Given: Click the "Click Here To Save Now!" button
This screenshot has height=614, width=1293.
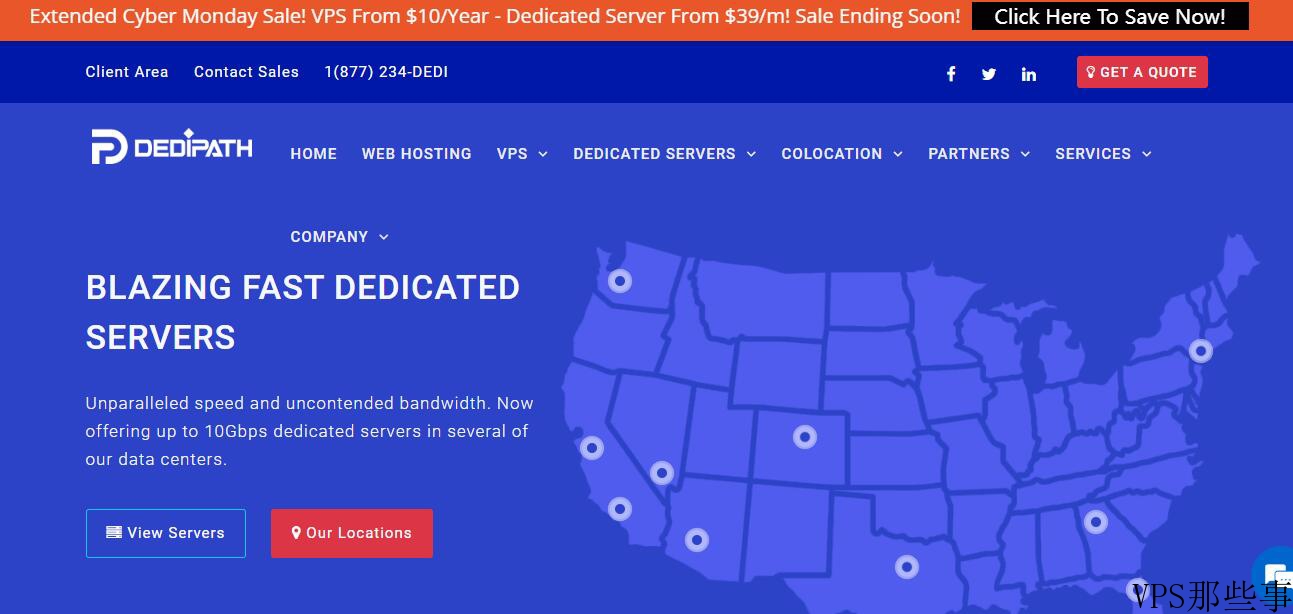Looking at the screenshot, I should (x=1110, y=17).
